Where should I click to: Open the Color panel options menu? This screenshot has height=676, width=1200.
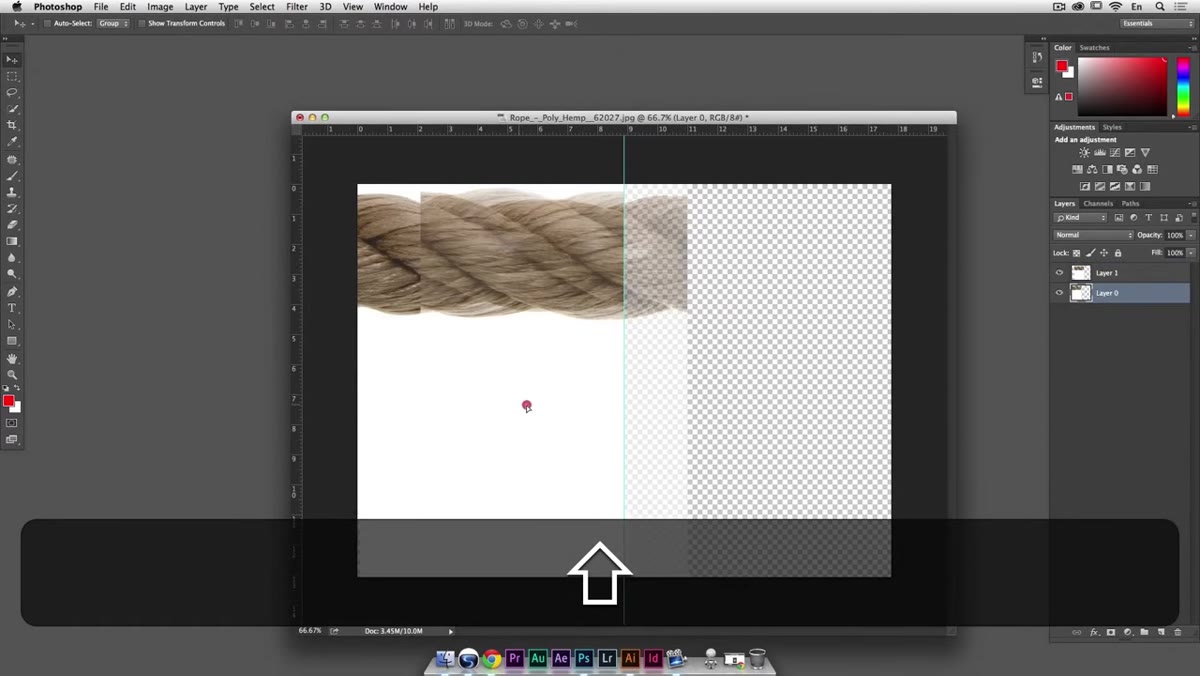(x=1191, y=47)
